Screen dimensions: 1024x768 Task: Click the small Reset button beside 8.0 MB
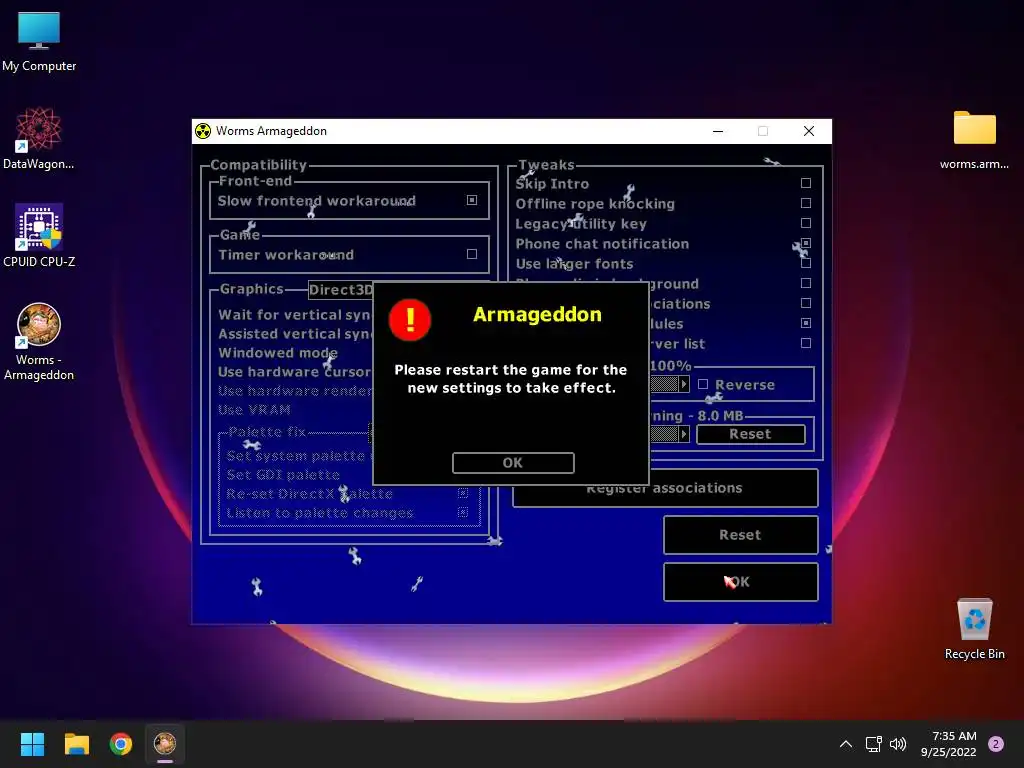coord(750,434)
